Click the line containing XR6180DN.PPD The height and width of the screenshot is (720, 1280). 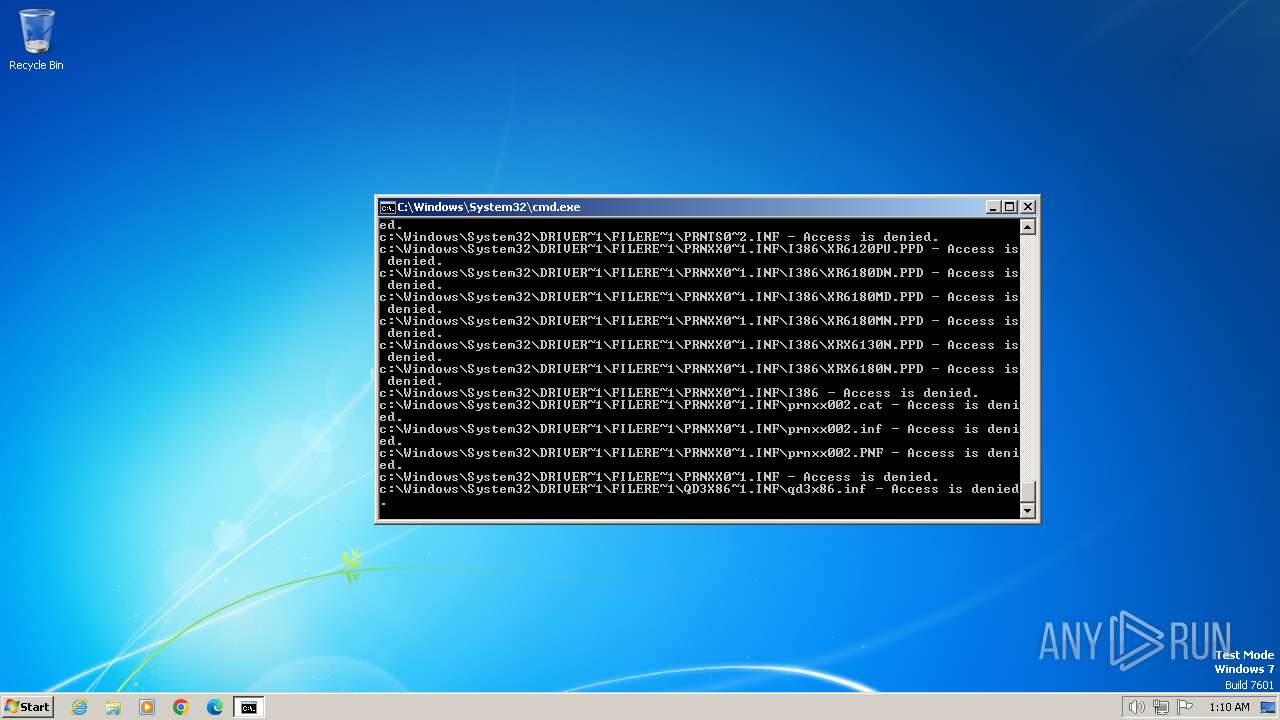coord(699,273)
